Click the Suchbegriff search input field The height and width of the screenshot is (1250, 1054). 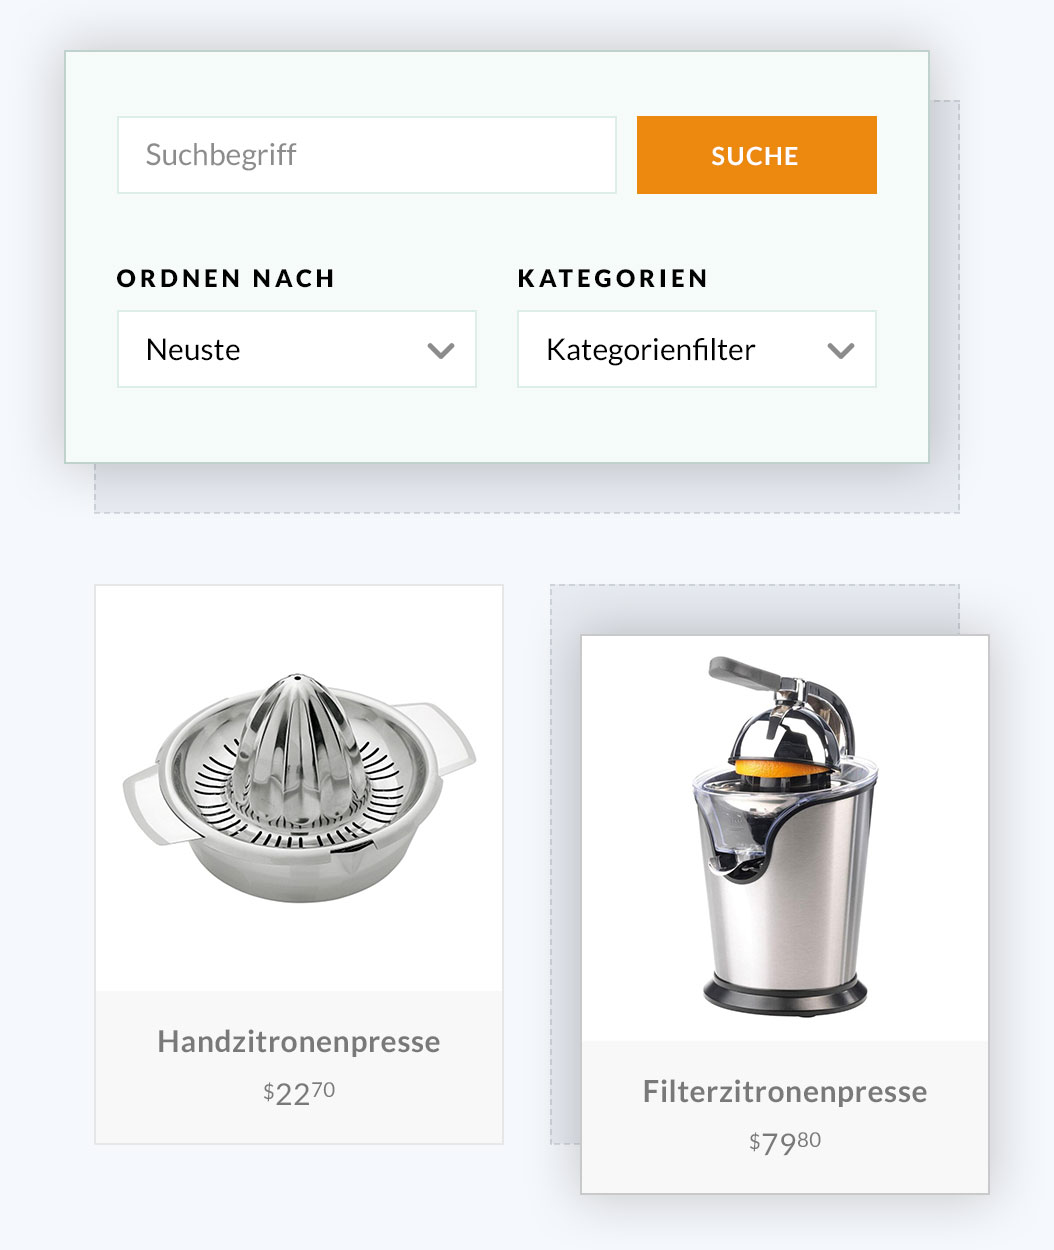tap(366, 155)
